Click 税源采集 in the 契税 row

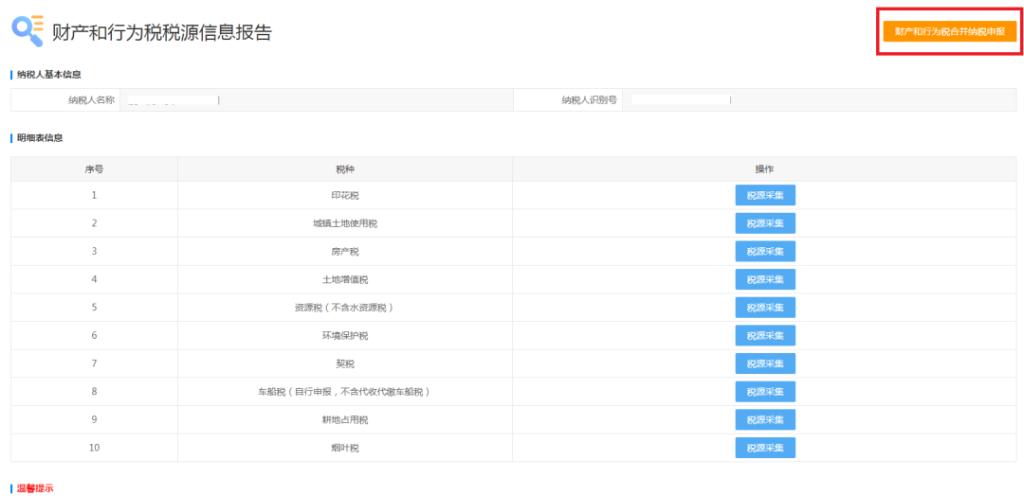[765, 363]
